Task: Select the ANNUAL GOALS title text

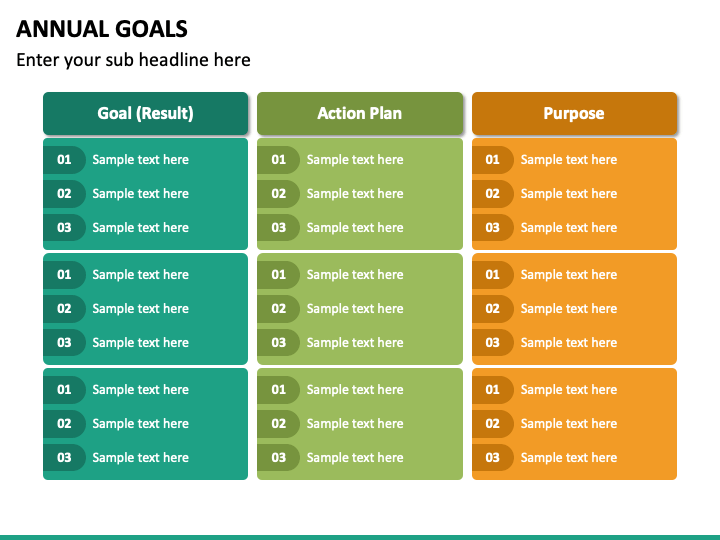Action: (101, 29)
